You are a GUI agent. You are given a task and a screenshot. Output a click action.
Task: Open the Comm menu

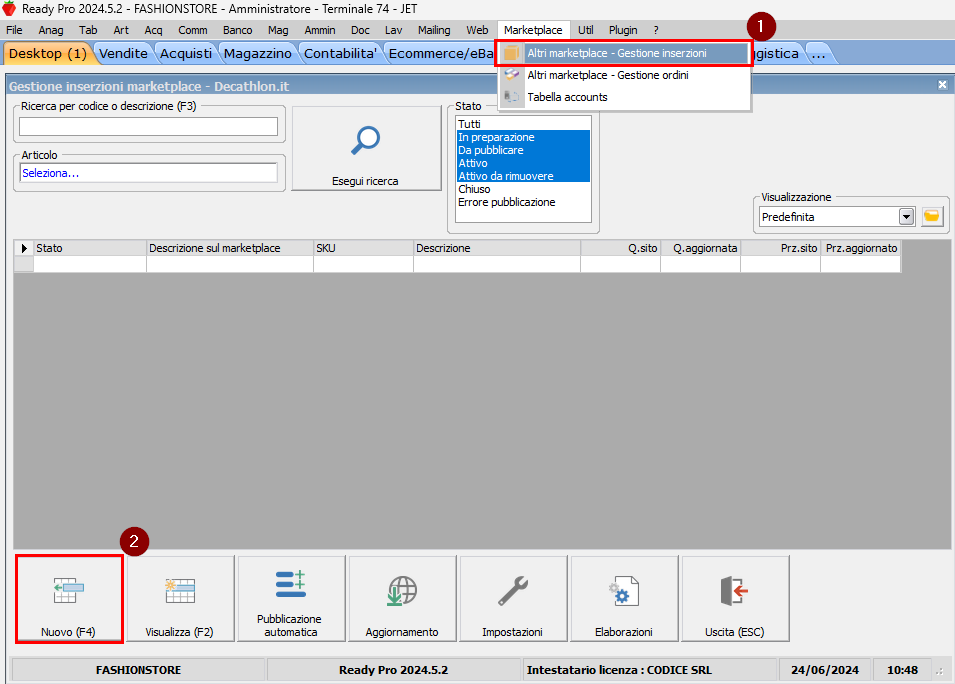coord(192,30)
